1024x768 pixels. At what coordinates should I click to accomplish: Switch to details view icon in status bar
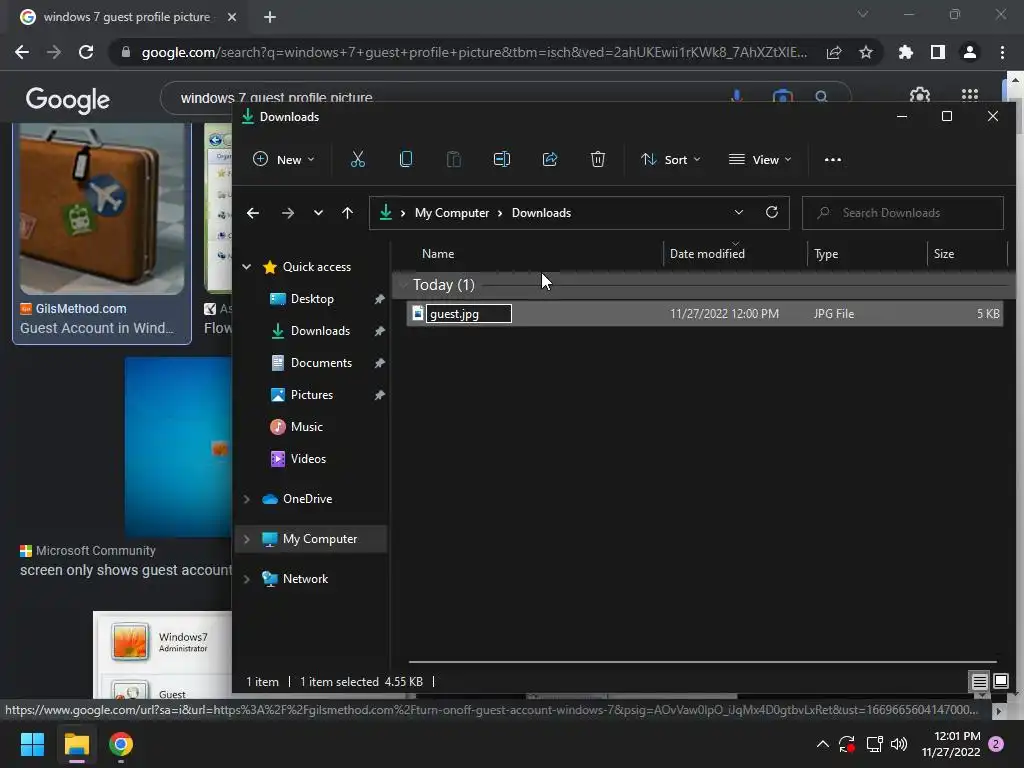click(979, 682)
